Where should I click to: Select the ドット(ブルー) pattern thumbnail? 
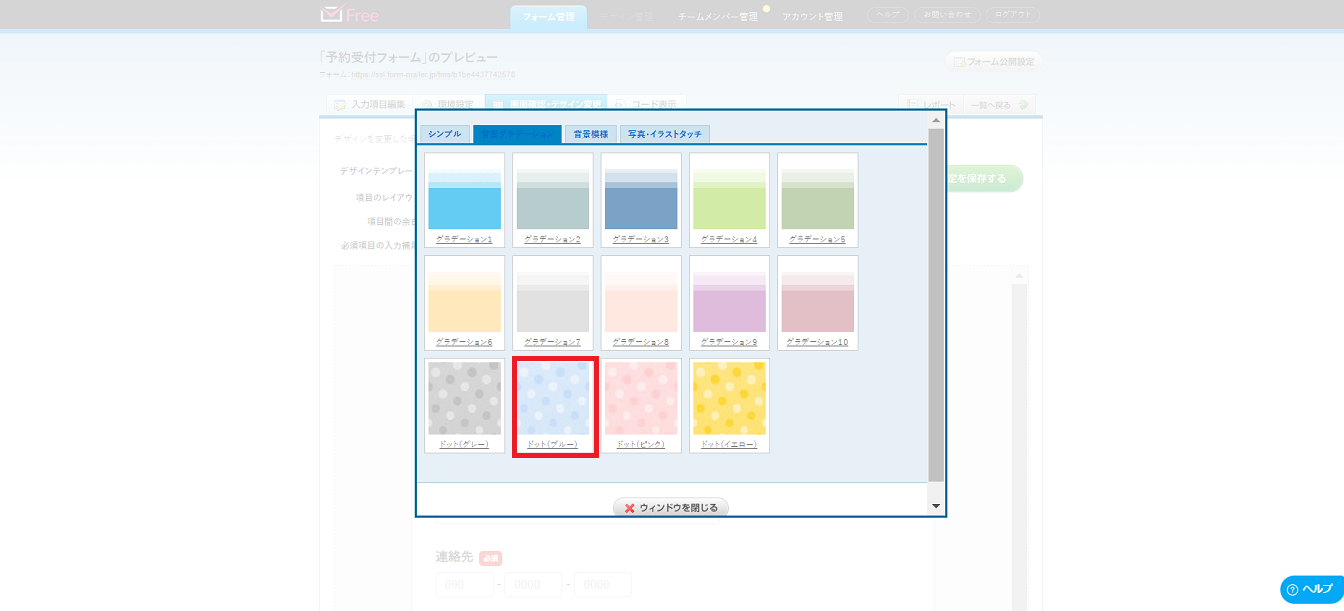[553, 399]
